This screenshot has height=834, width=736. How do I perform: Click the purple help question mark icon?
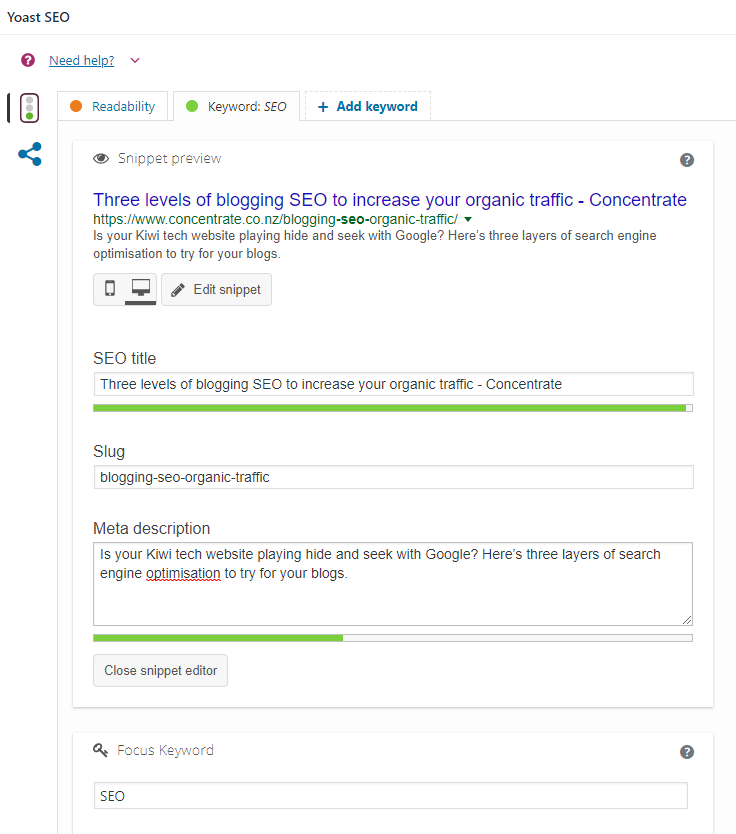pyautogui.click(x=28, y=60)
